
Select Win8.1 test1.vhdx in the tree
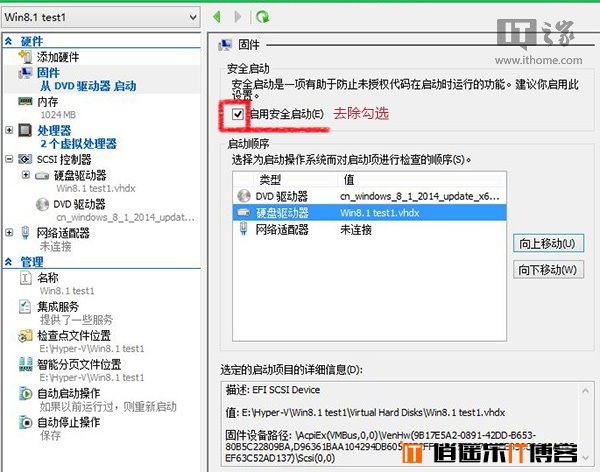[96, 188]
